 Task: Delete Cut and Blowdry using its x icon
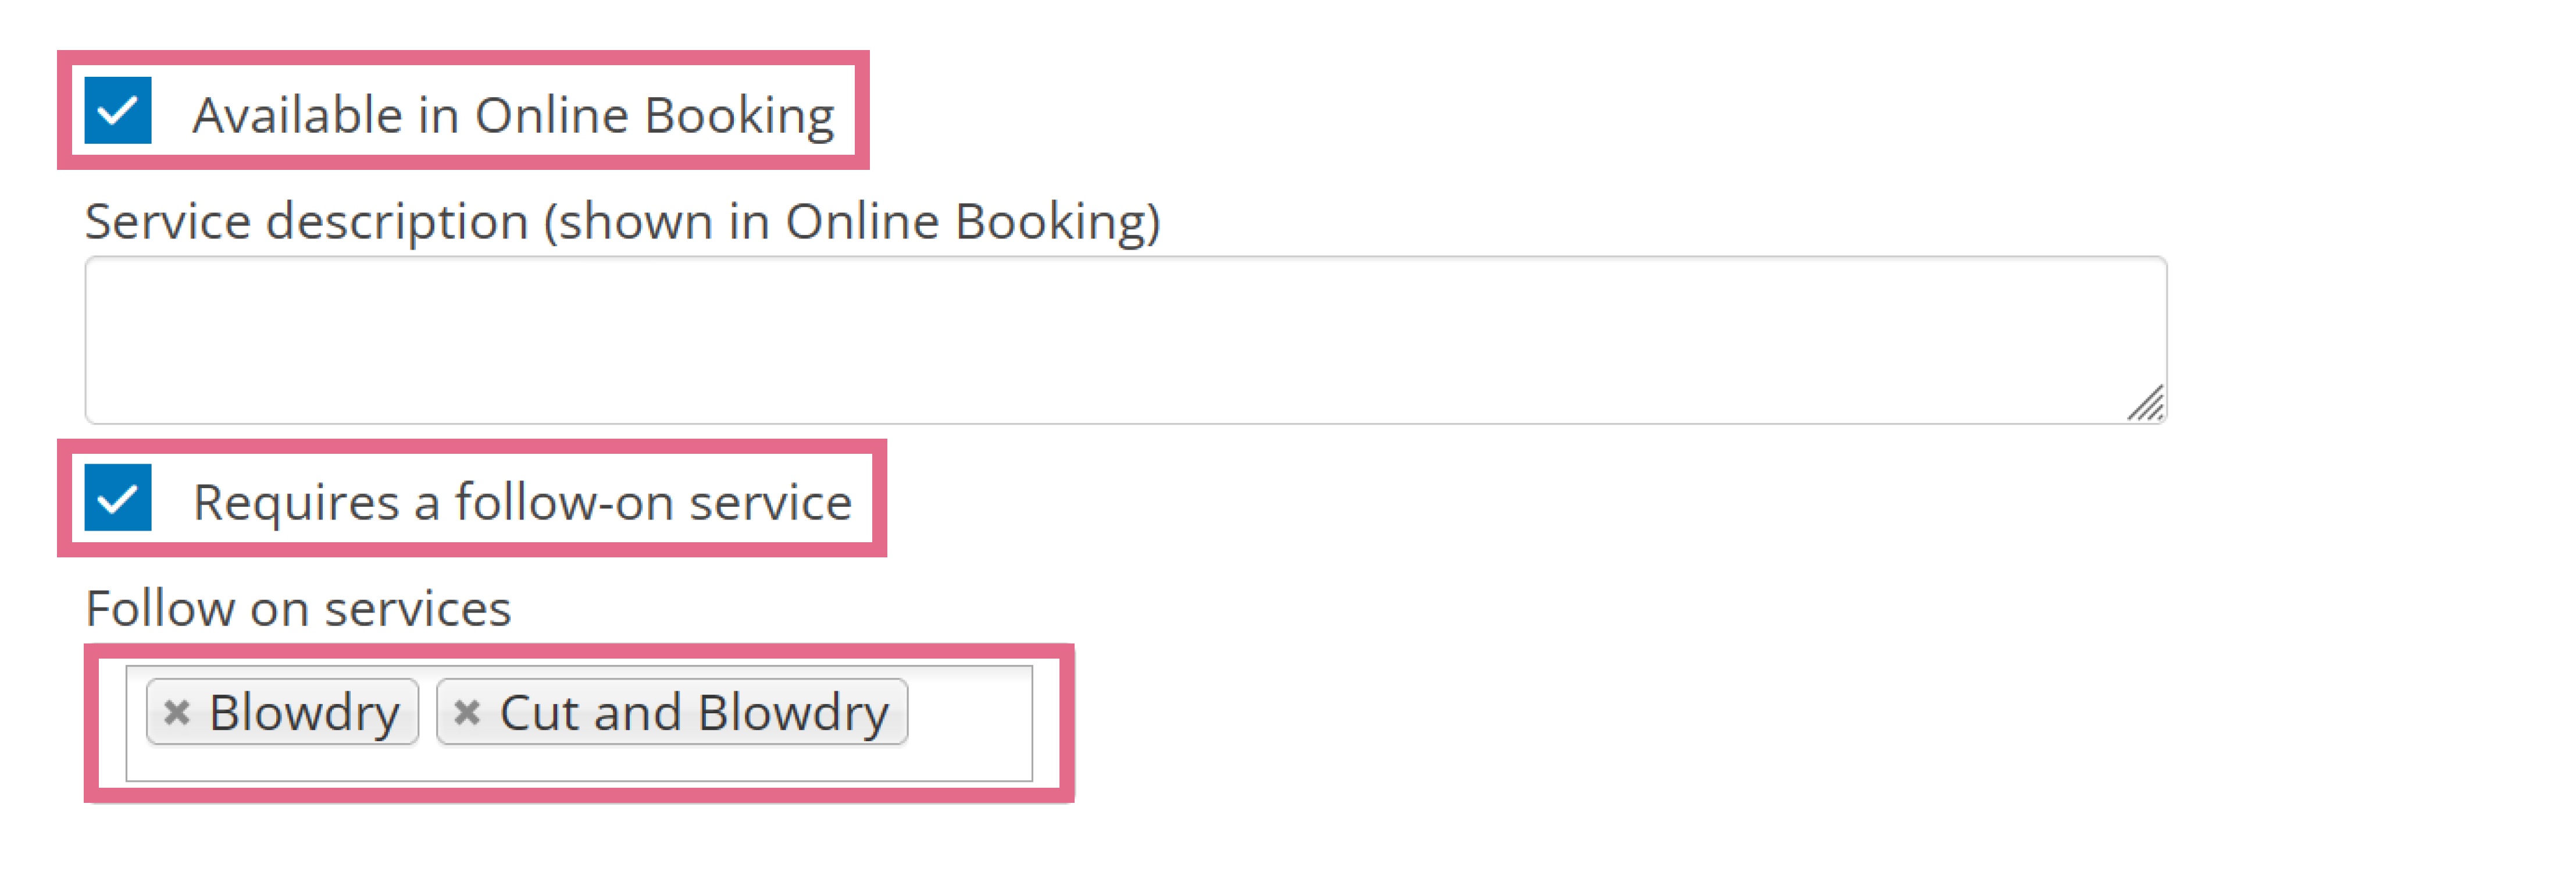[x=467, y=712]
